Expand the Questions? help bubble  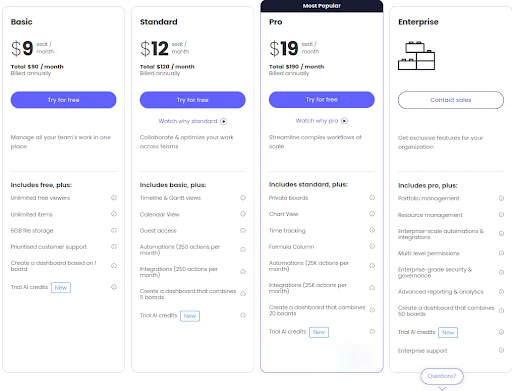point(442,376)
